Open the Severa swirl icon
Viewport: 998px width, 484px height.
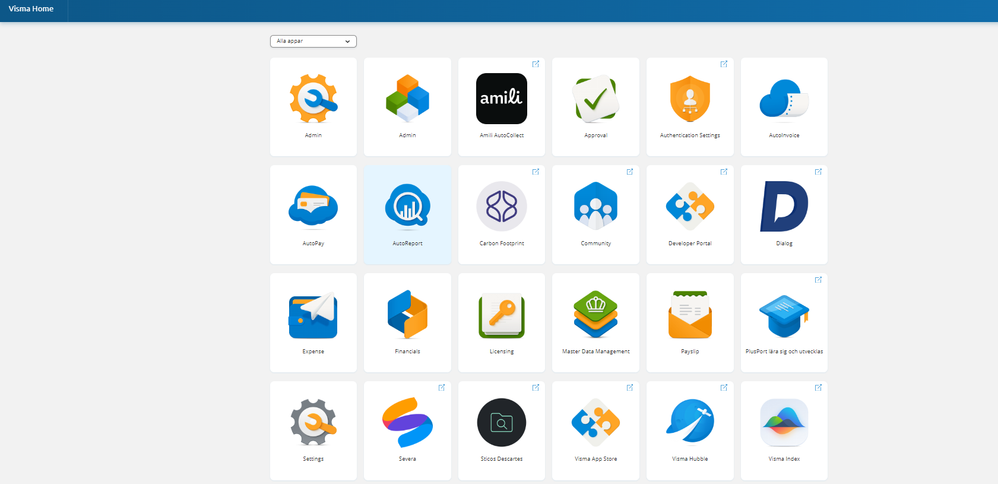[407, 422]
